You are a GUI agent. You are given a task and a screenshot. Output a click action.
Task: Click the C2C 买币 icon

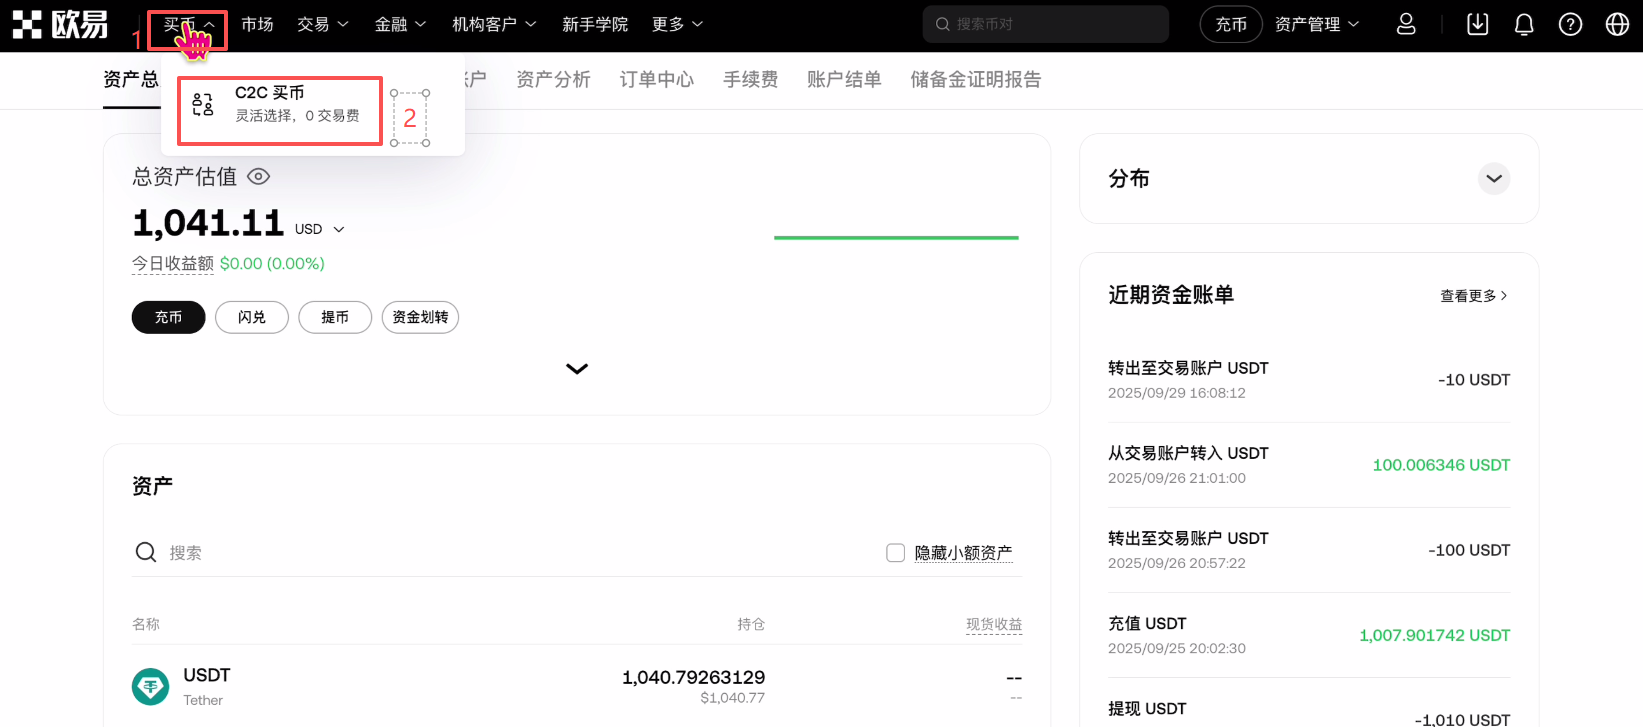pos(203,105)
